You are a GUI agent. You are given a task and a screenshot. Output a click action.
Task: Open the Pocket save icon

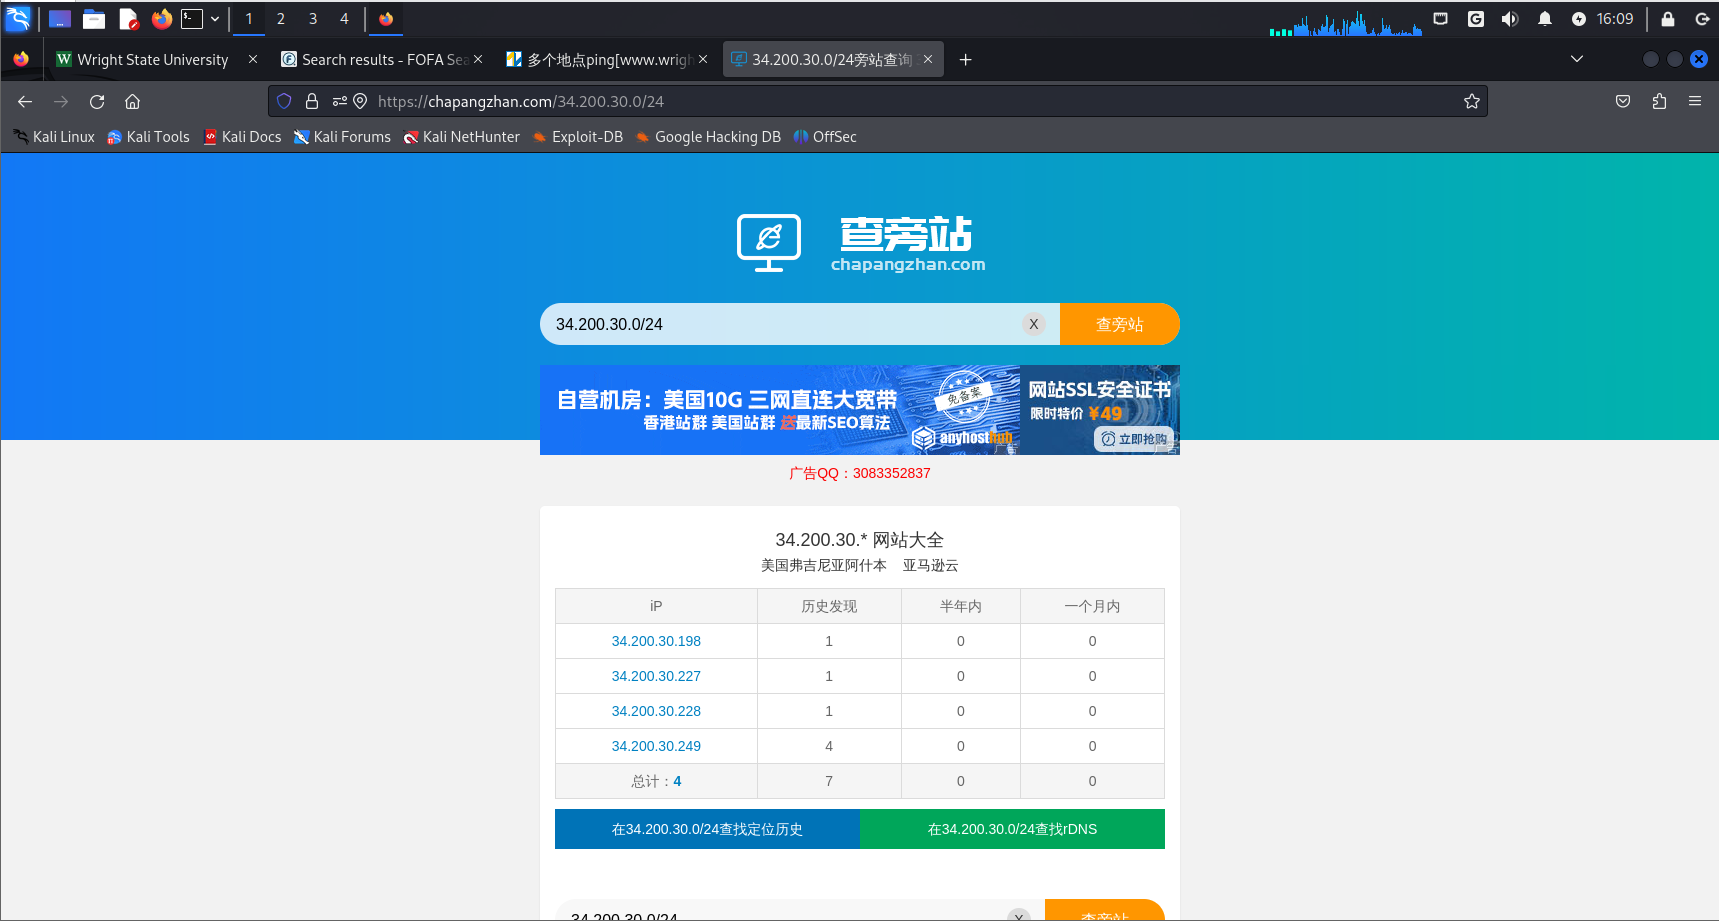(1623, 101)
